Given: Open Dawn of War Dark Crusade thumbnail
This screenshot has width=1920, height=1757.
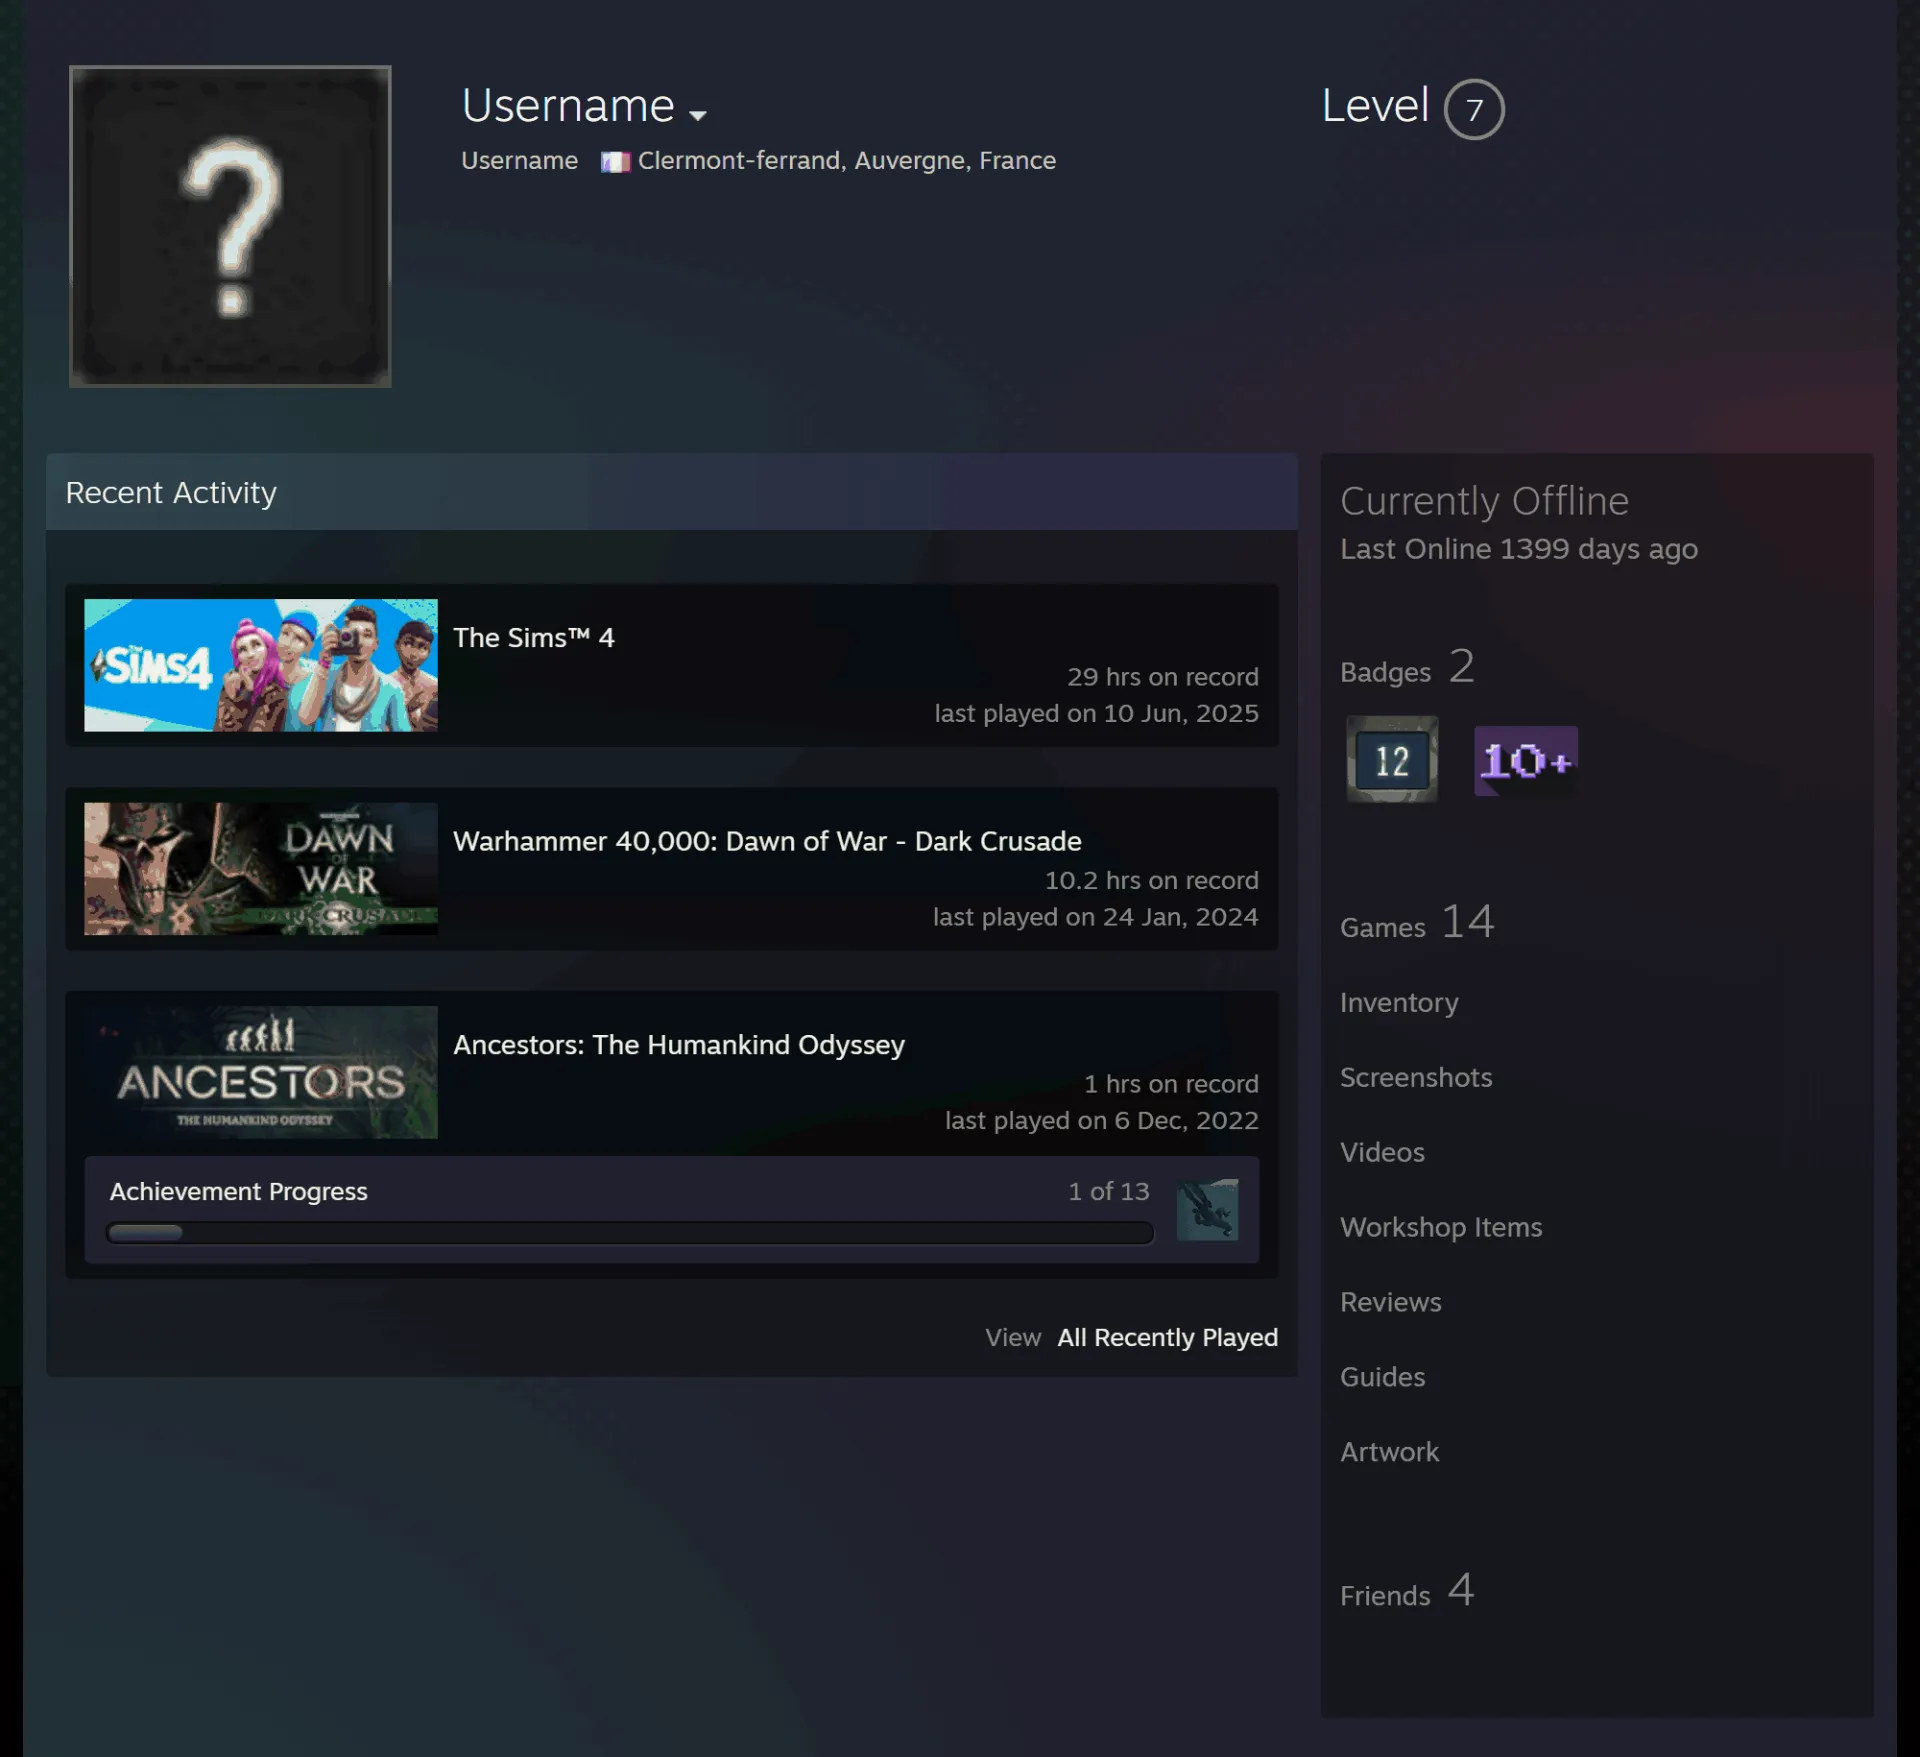Looking at the screenshot, I should pyautogui.click(x=261, y=868).
